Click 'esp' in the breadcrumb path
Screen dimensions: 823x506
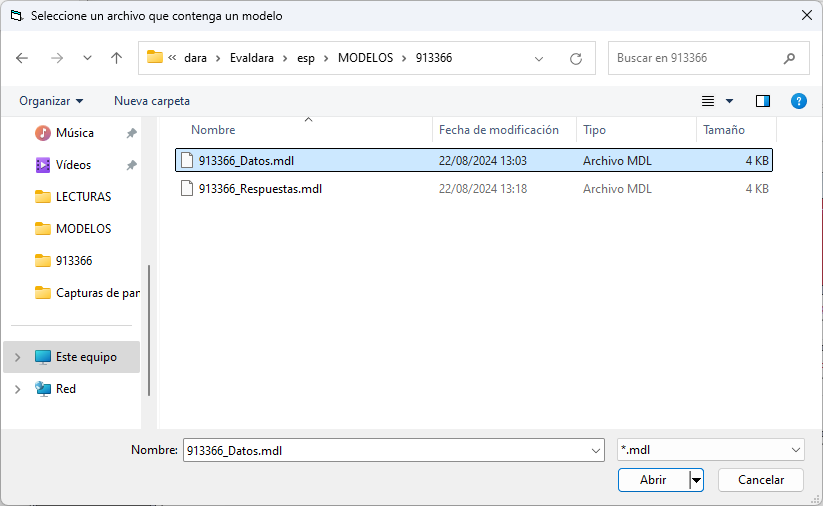306,58
